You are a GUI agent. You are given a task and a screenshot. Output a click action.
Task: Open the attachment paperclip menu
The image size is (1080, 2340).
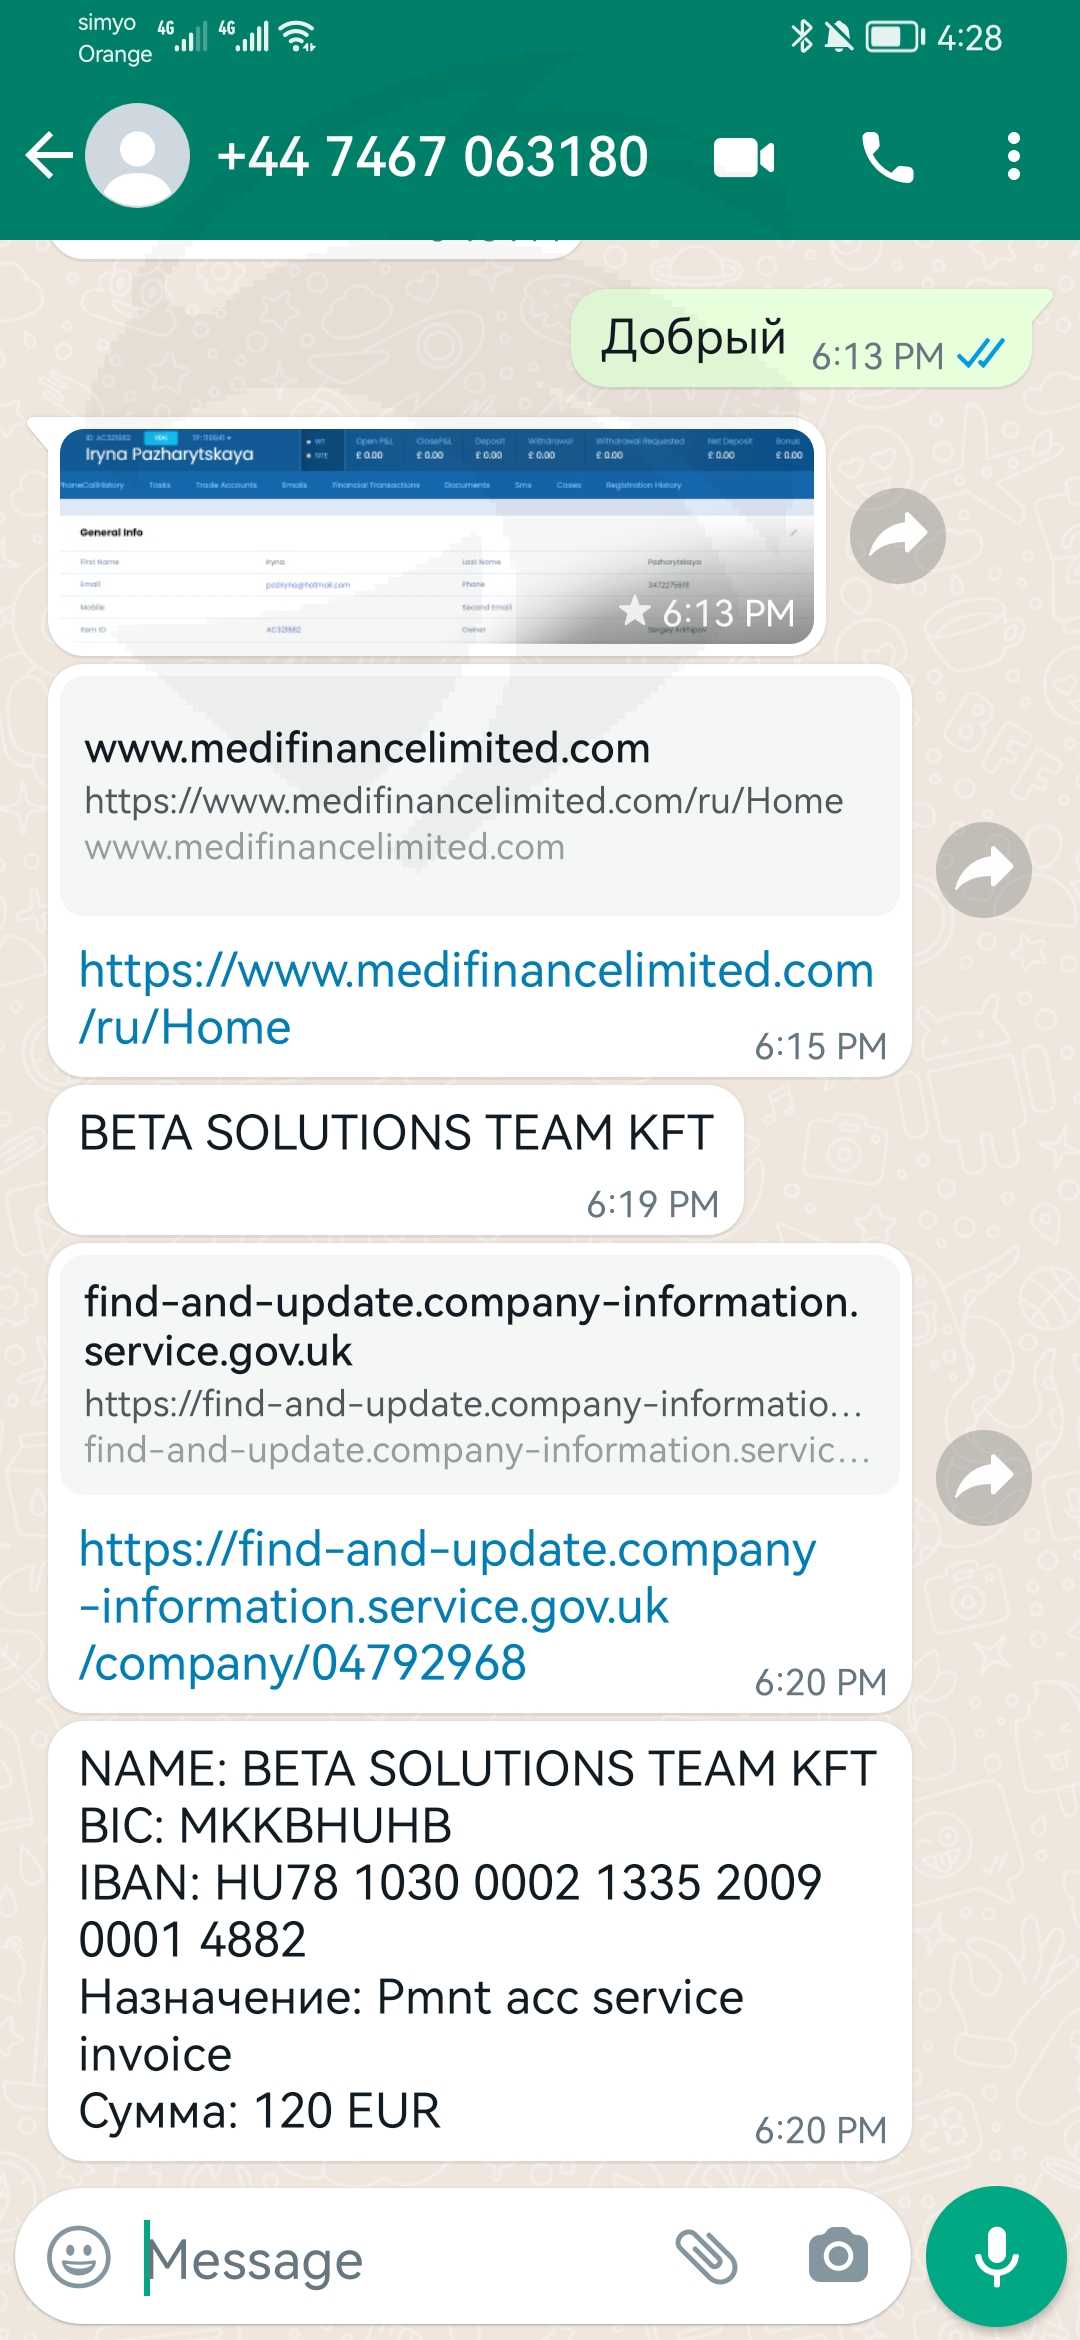pos(706,2257)
